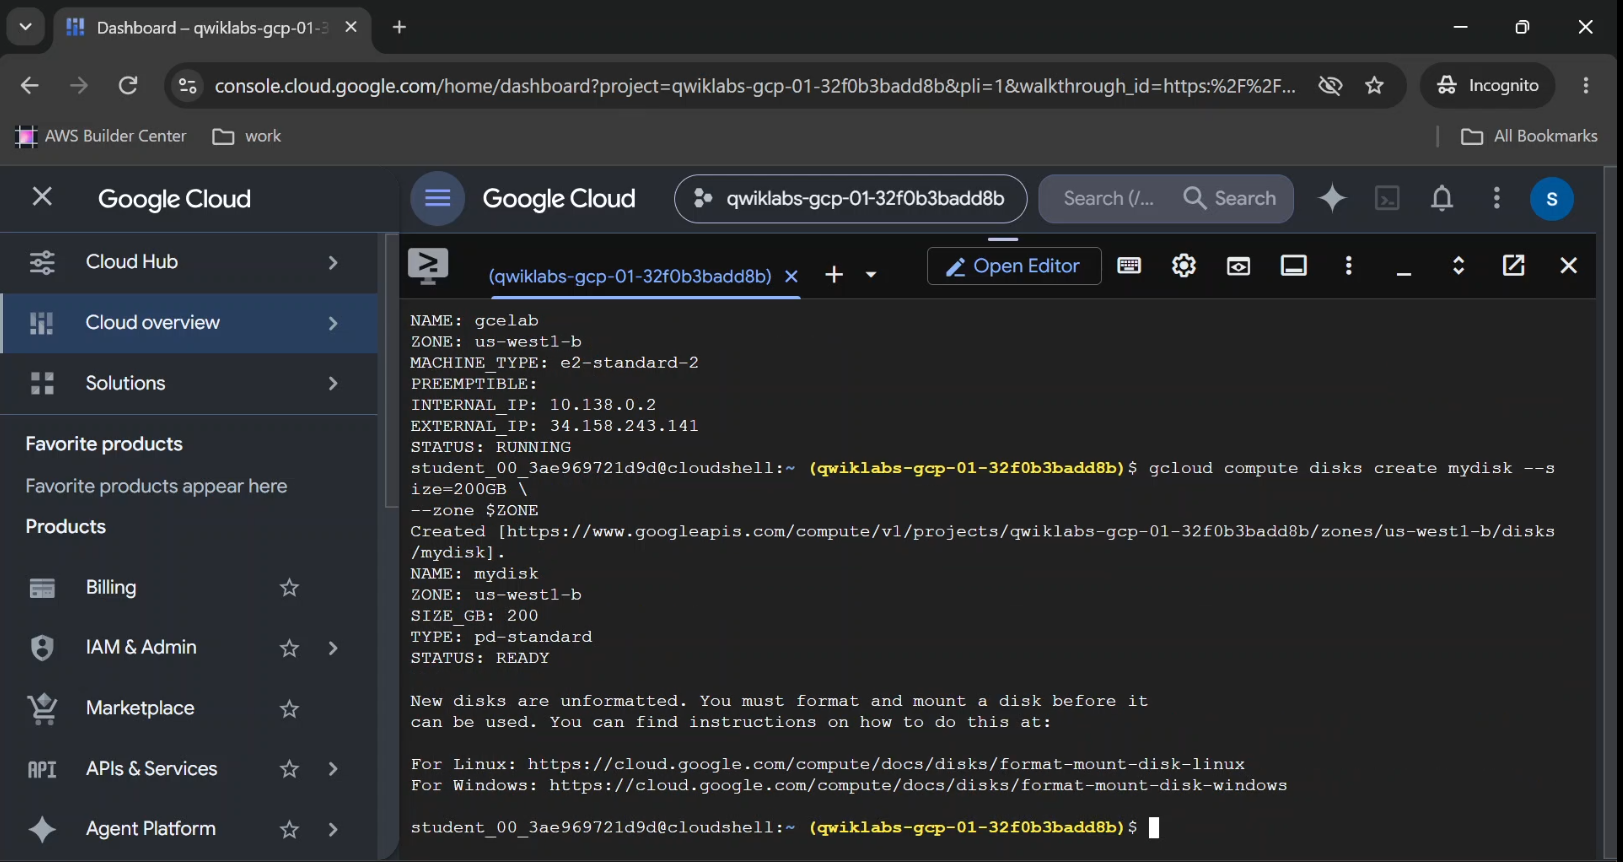This screenshot has height=862, width=1623.
Task: Open Cloud Shell in a new window
Action: [1514, 265]
